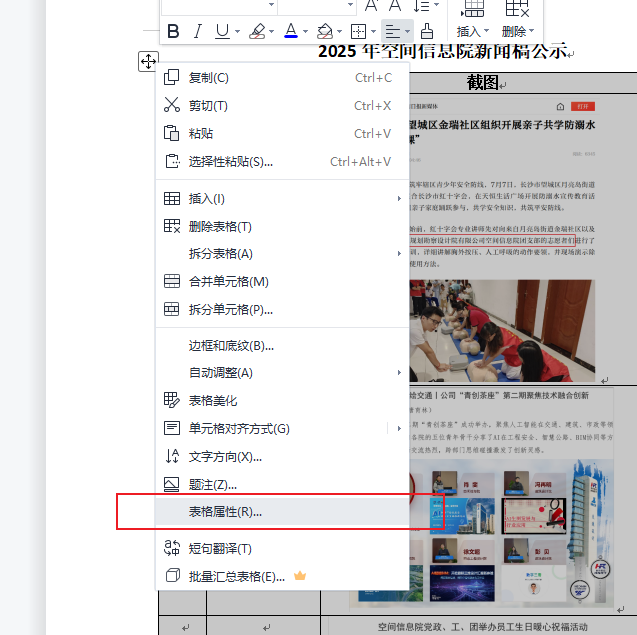Click text 空间信息院党政、工、团举办员工生日暖心祝福活动
637x635 pixels.
[x=483, y=627]
